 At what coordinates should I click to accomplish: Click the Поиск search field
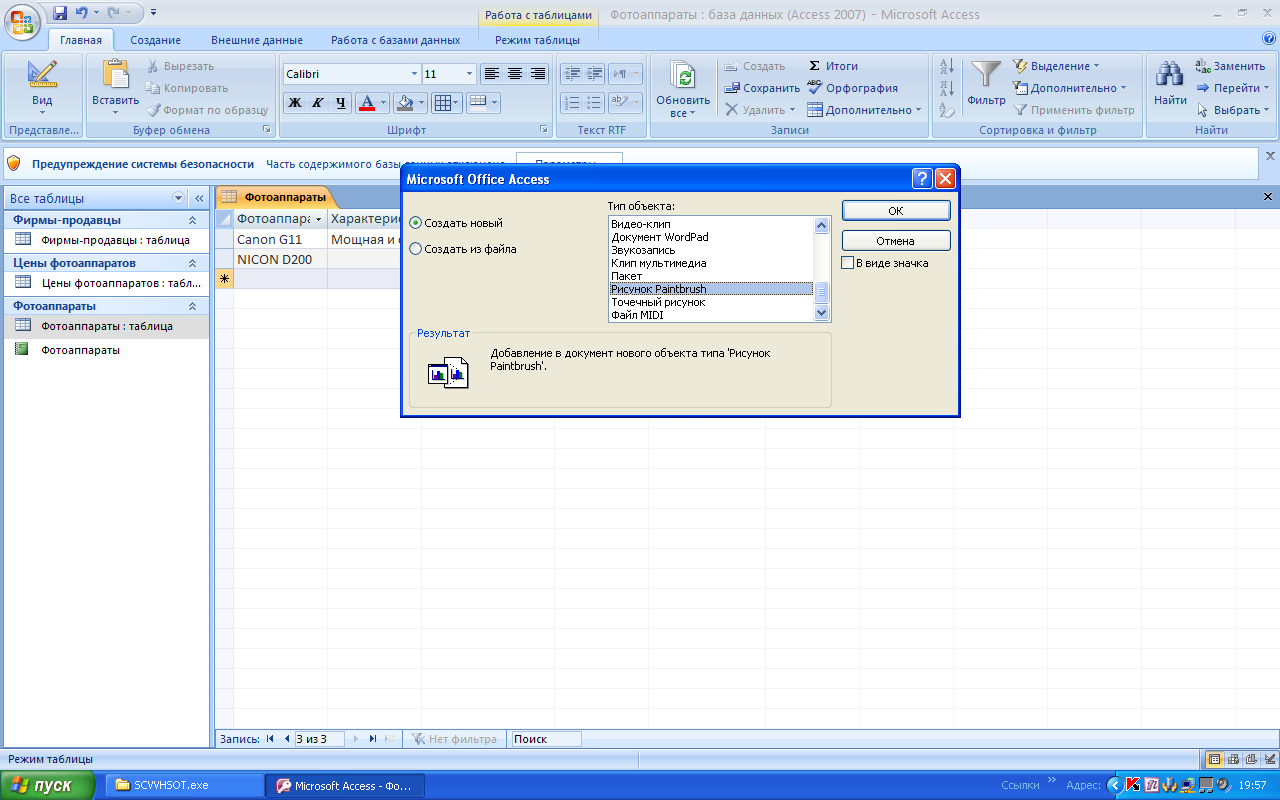click(x=546, y=739)
